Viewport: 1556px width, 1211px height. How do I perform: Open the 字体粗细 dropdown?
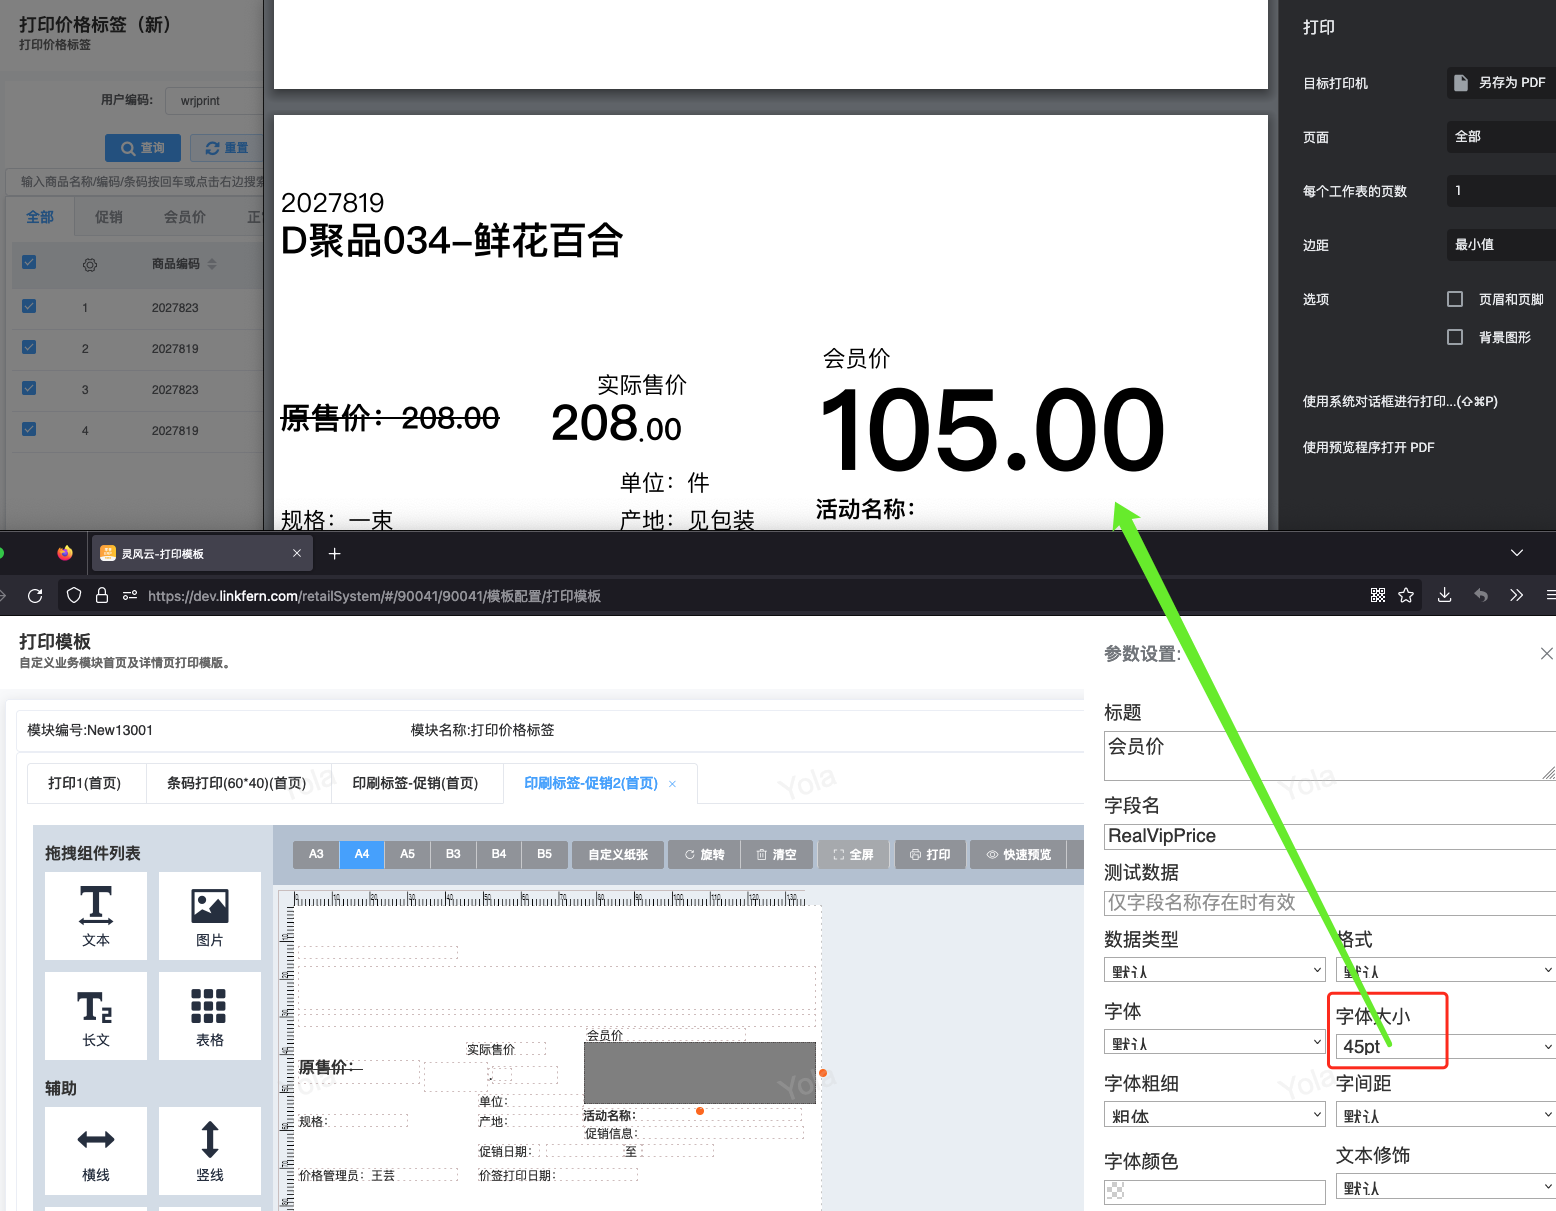tap(1214, 1115)
